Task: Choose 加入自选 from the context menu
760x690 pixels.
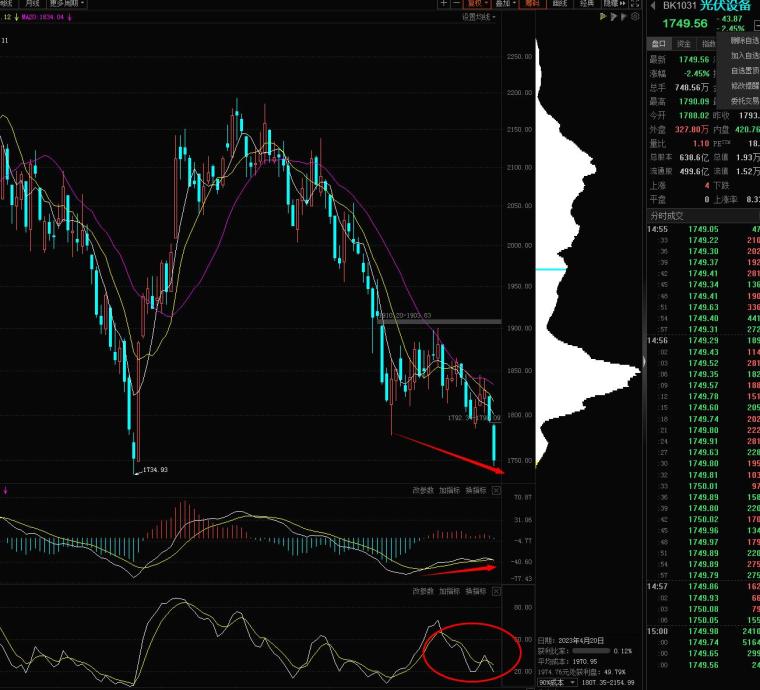Action: (744, 56)
